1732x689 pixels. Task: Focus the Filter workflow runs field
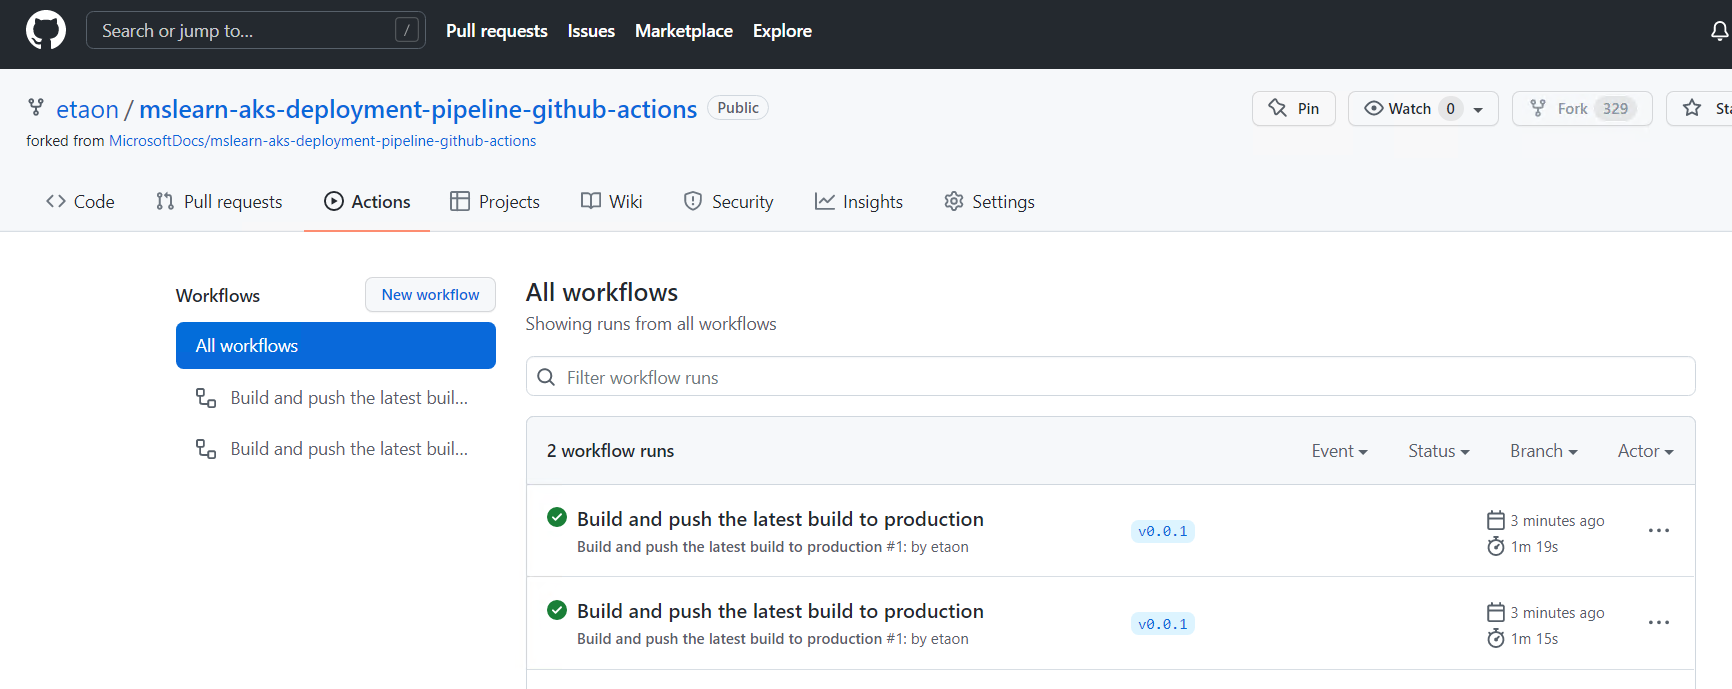[1111, 377]
